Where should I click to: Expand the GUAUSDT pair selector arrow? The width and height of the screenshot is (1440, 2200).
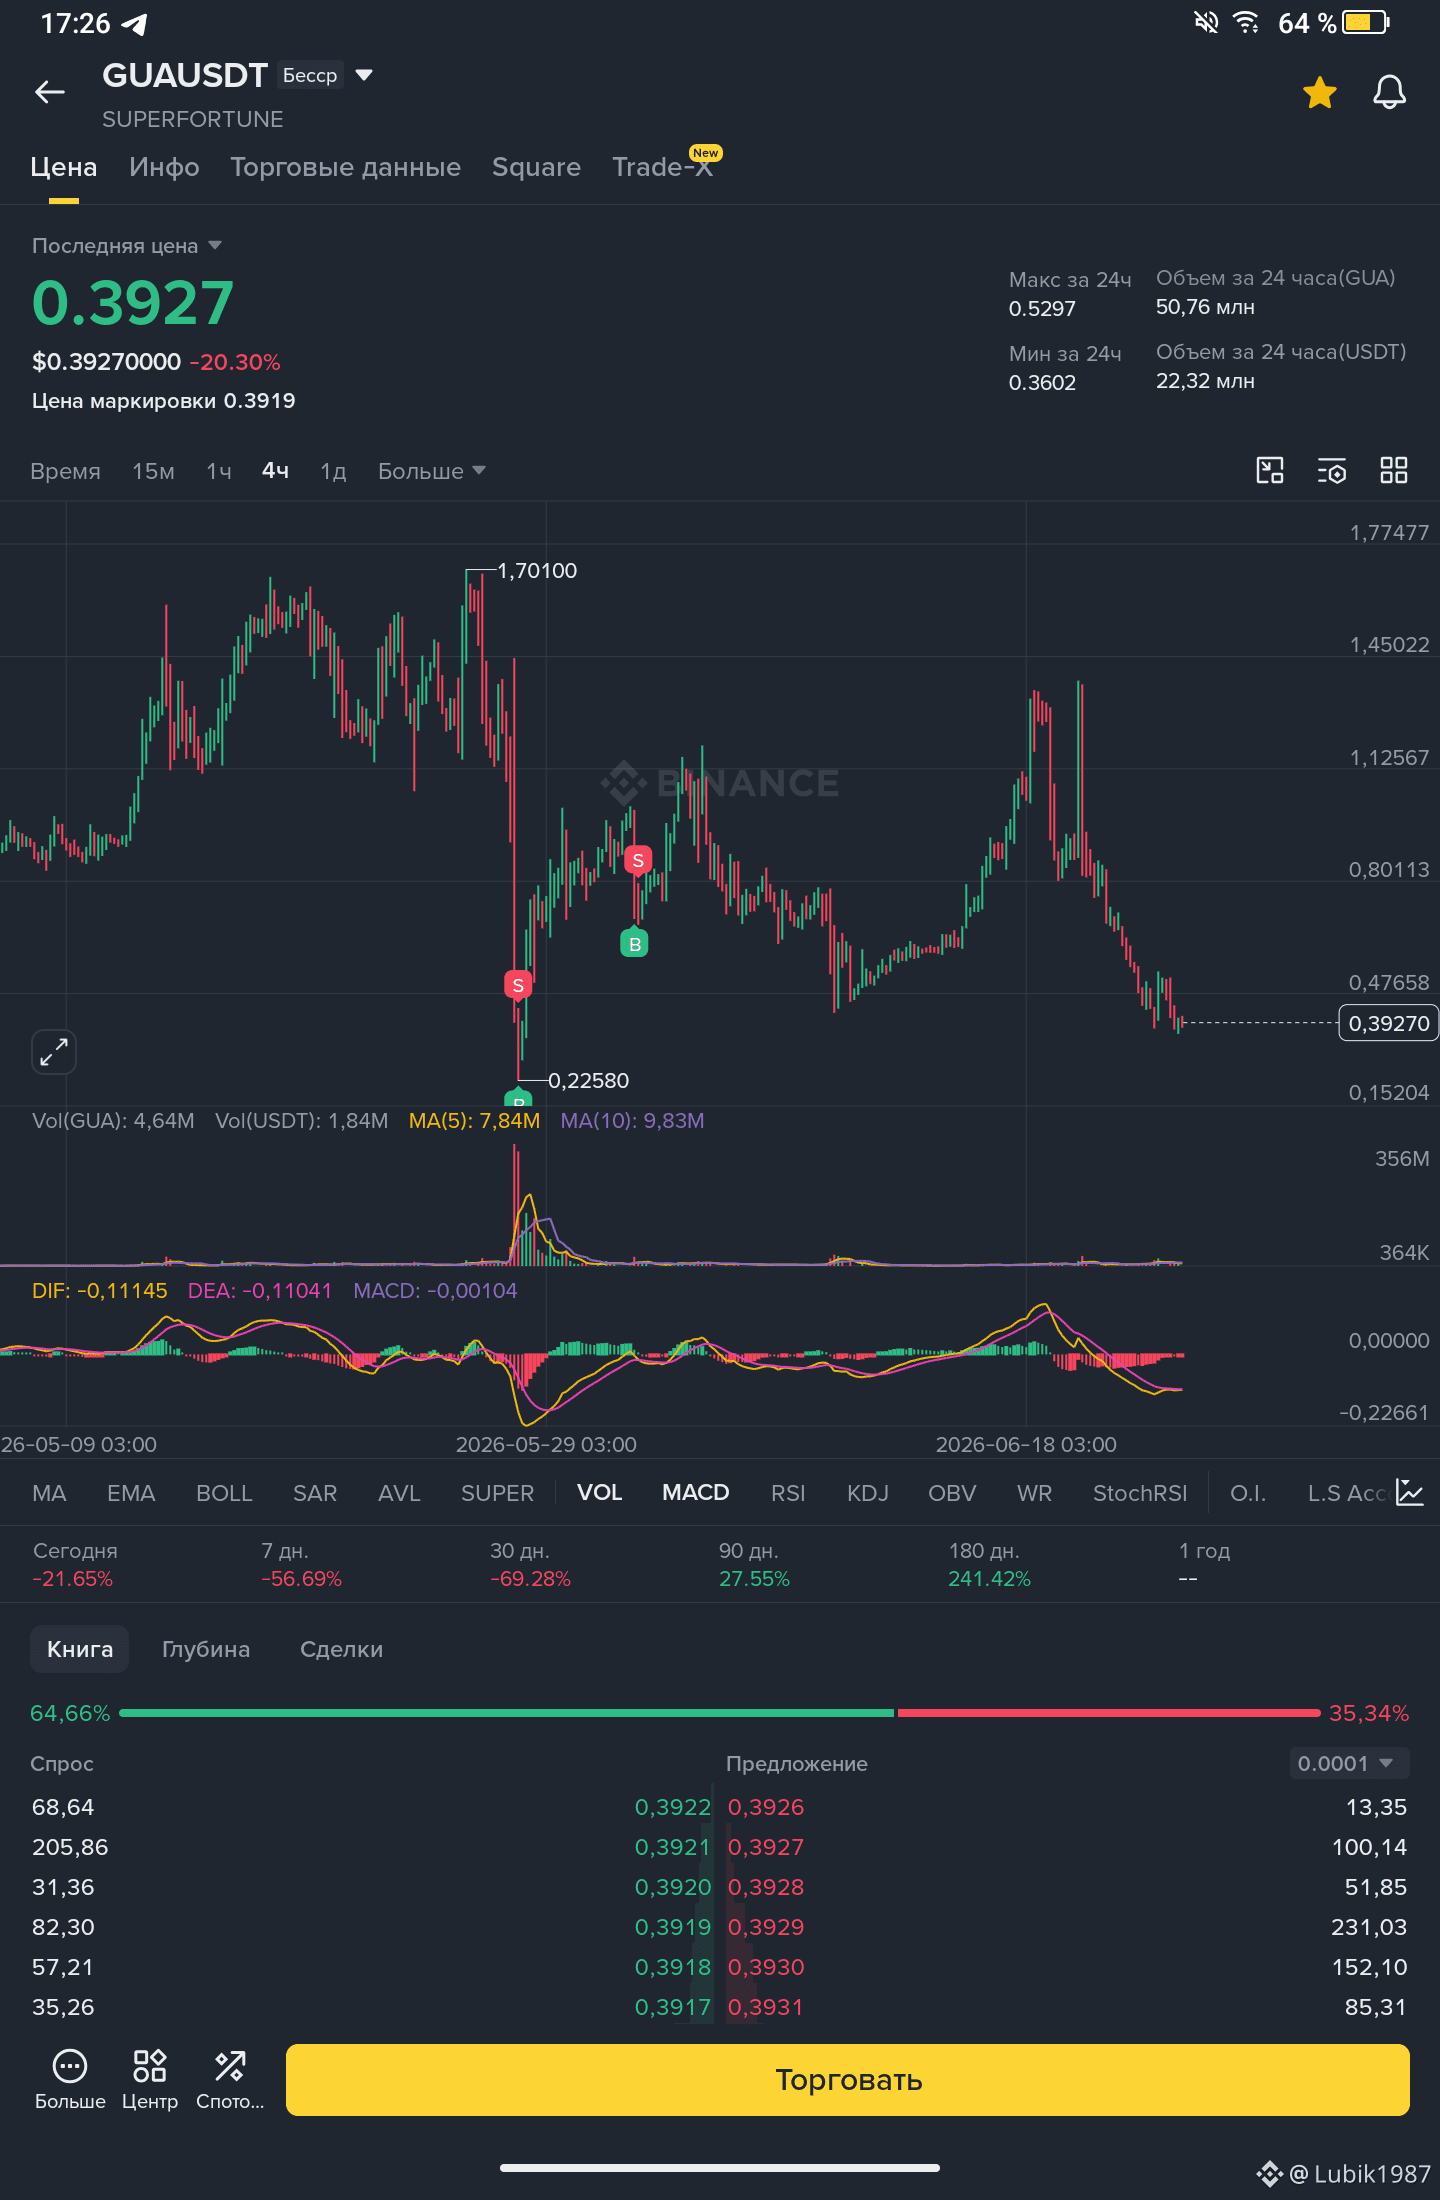tap(364, 75)
